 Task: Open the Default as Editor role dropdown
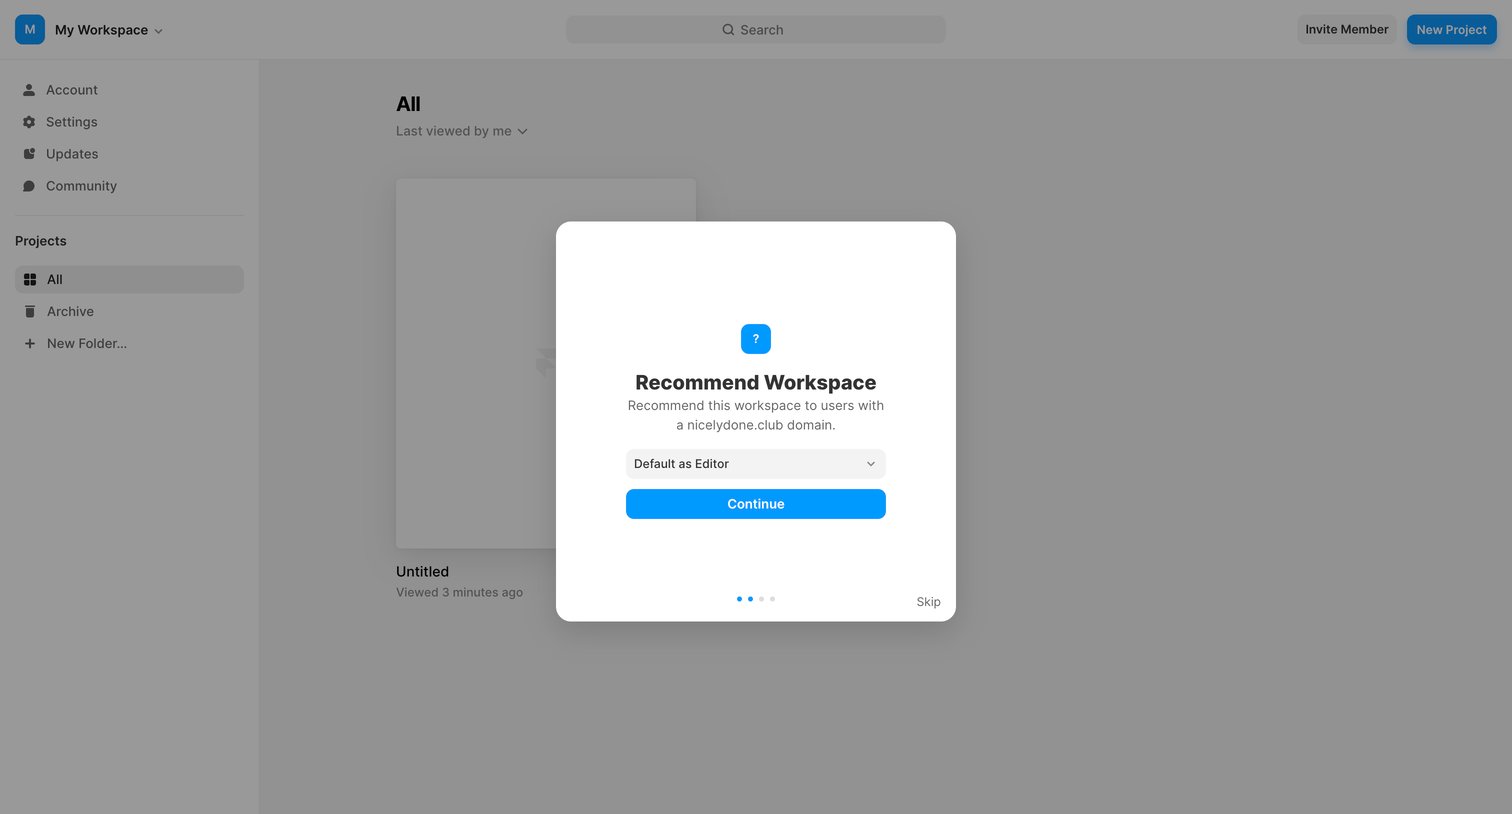coord(756,464)
